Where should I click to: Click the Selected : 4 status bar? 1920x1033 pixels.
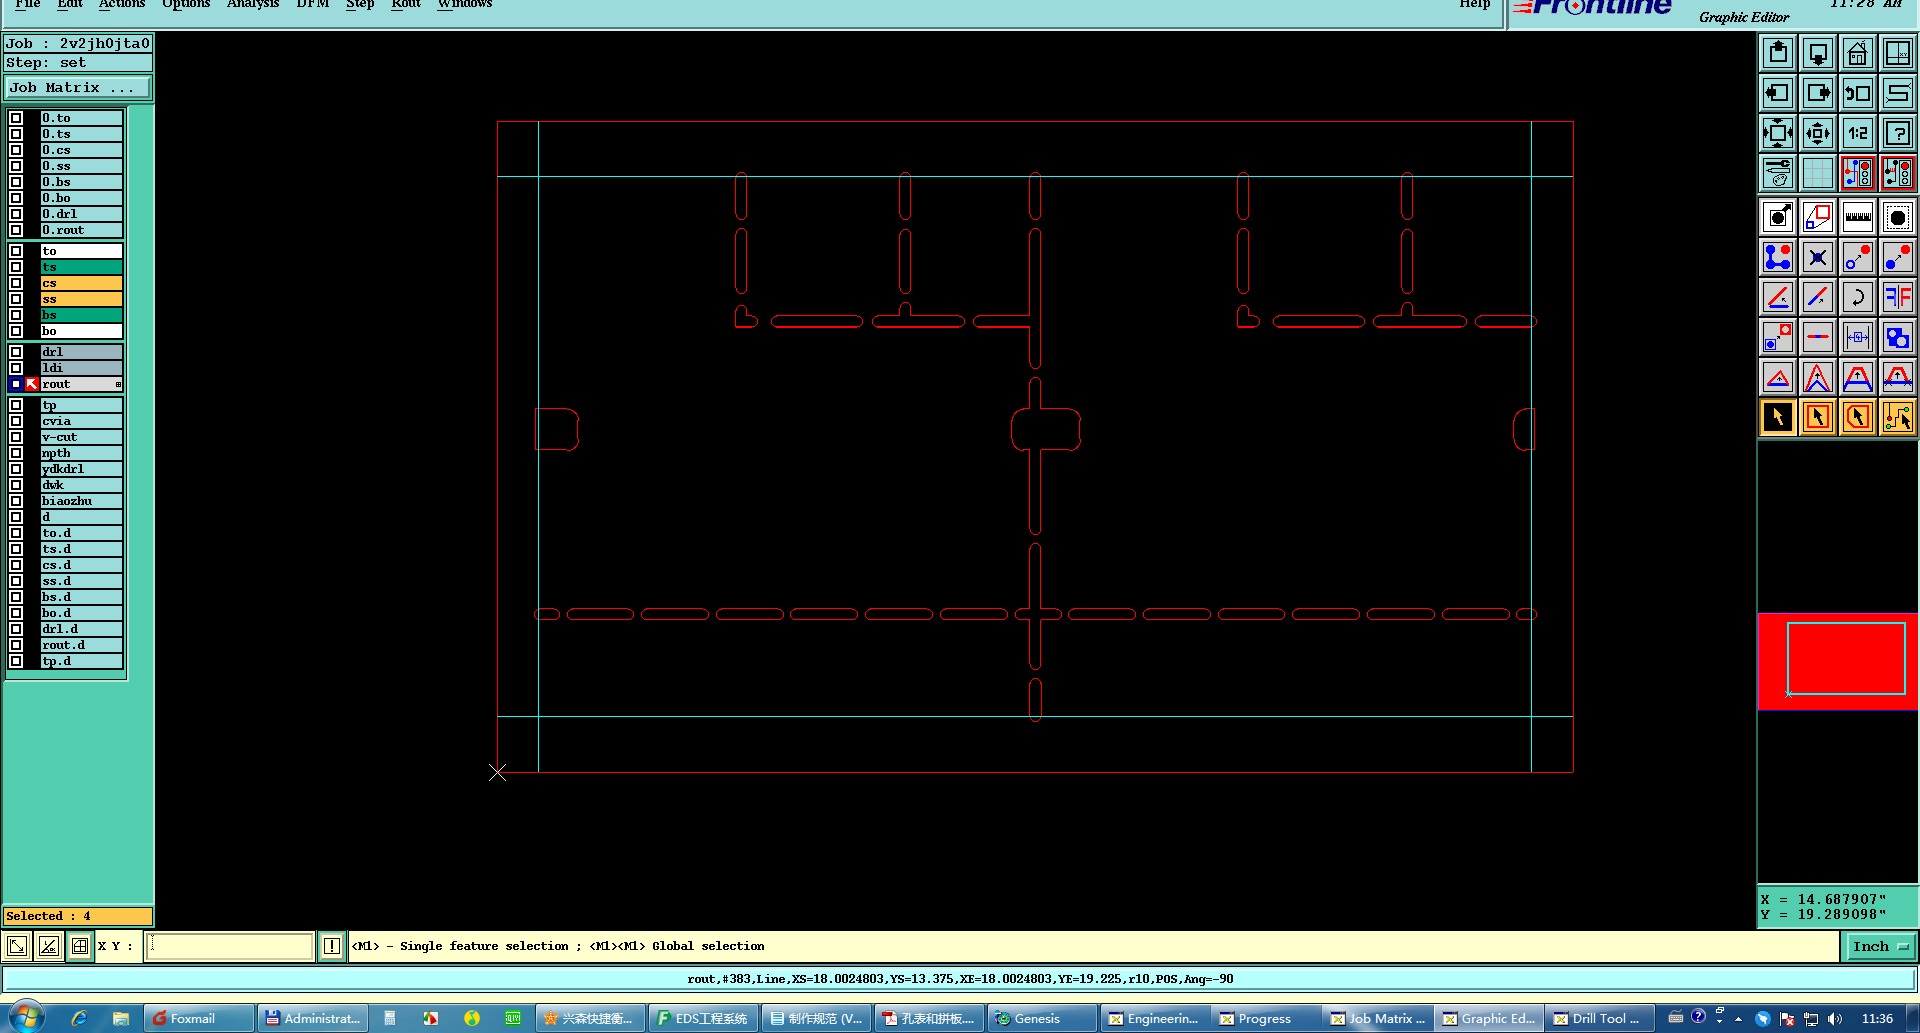coord(78,916)
